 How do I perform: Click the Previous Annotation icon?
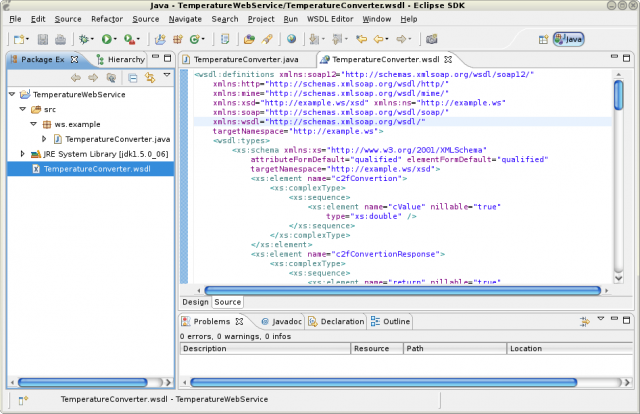pyautogui.click(x=337, y=39)
